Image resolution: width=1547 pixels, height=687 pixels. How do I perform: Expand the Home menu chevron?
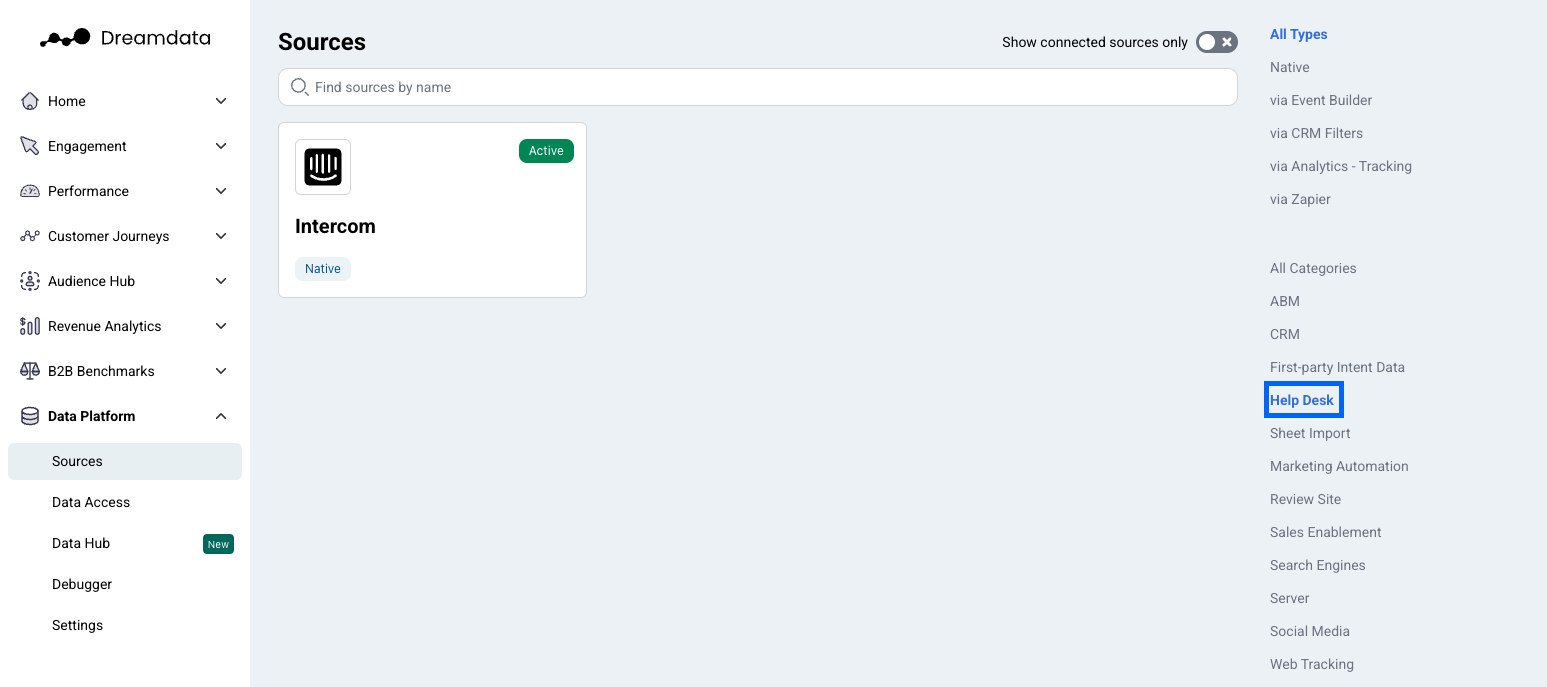point(221,101)
